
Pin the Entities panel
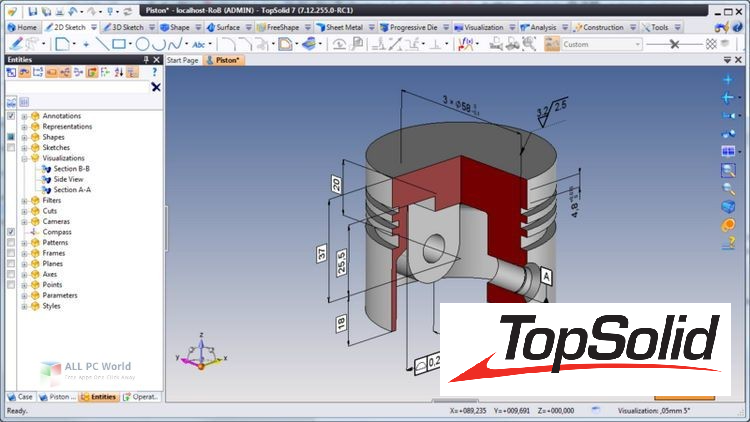pos(146,59)
